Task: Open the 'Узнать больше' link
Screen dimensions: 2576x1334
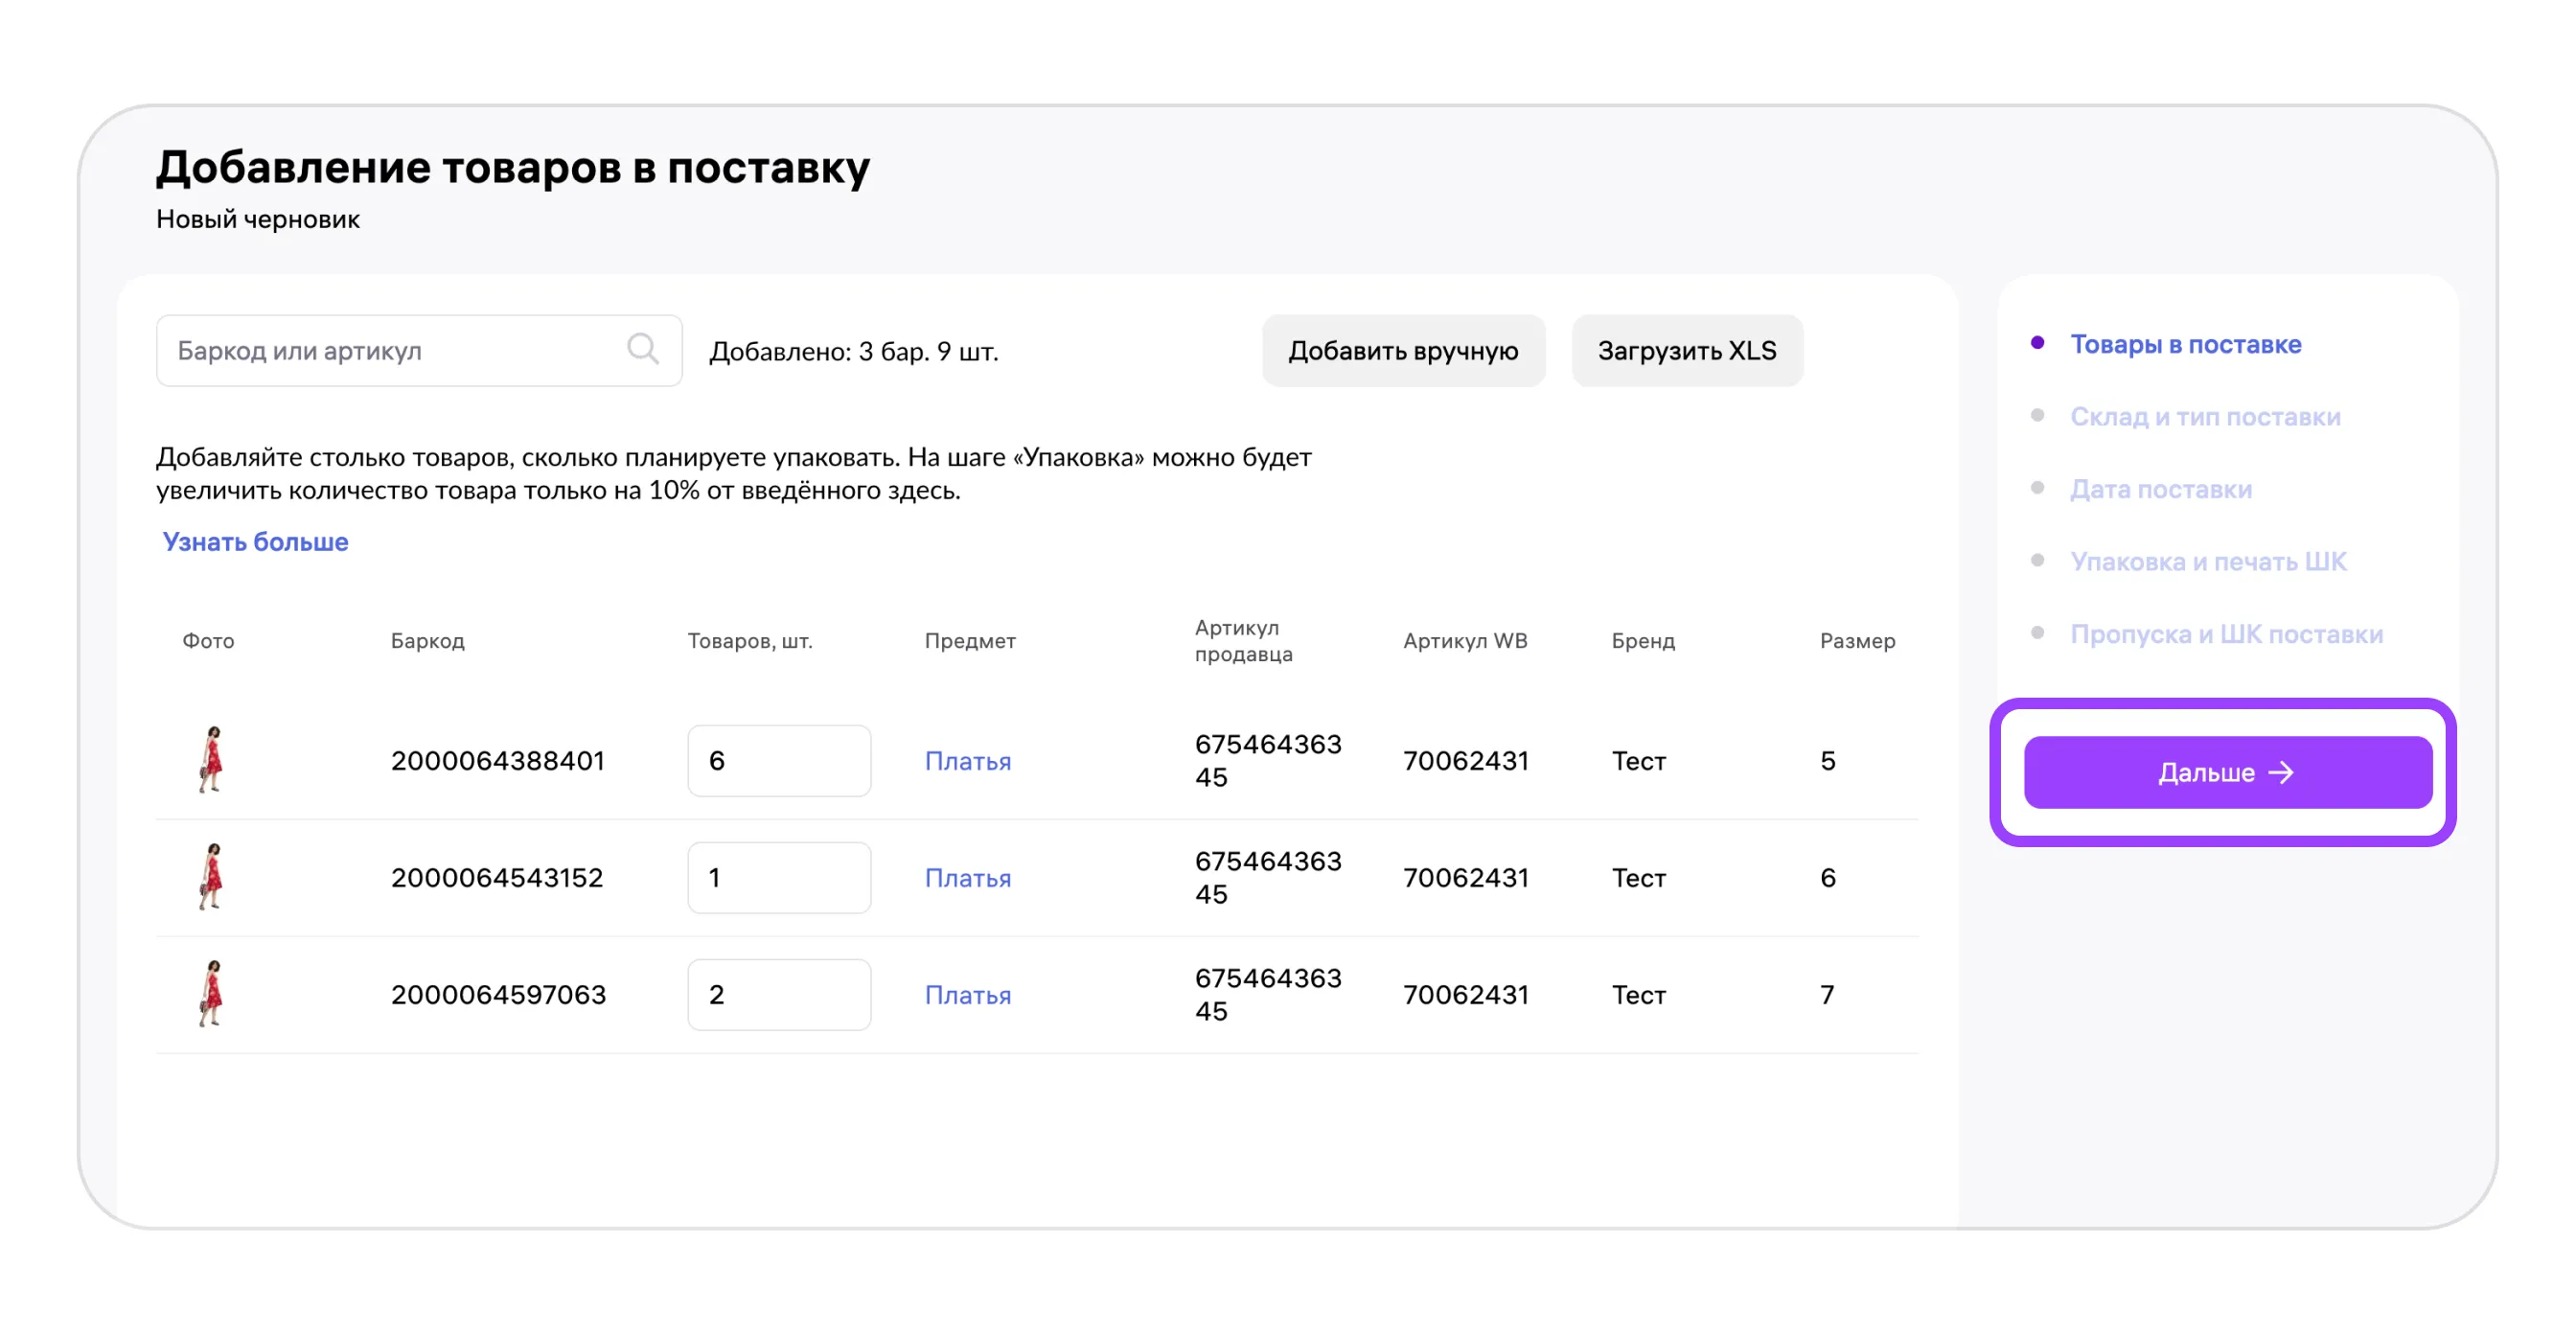Action: (255, 542)
